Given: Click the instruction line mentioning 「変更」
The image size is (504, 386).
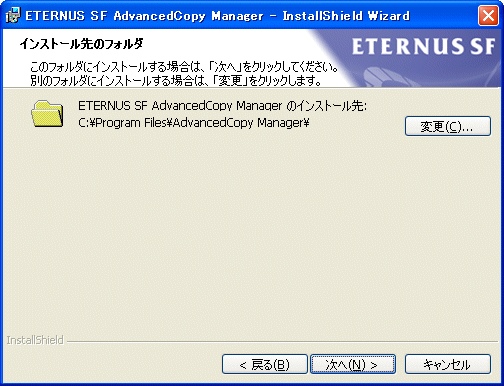Looking at the screenshot, I should 176,81.
